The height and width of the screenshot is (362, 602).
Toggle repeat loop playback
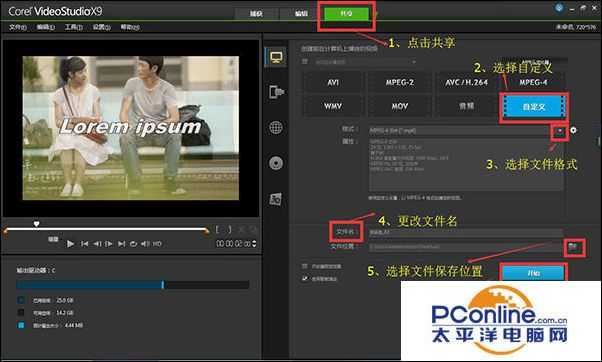[133, 244]
